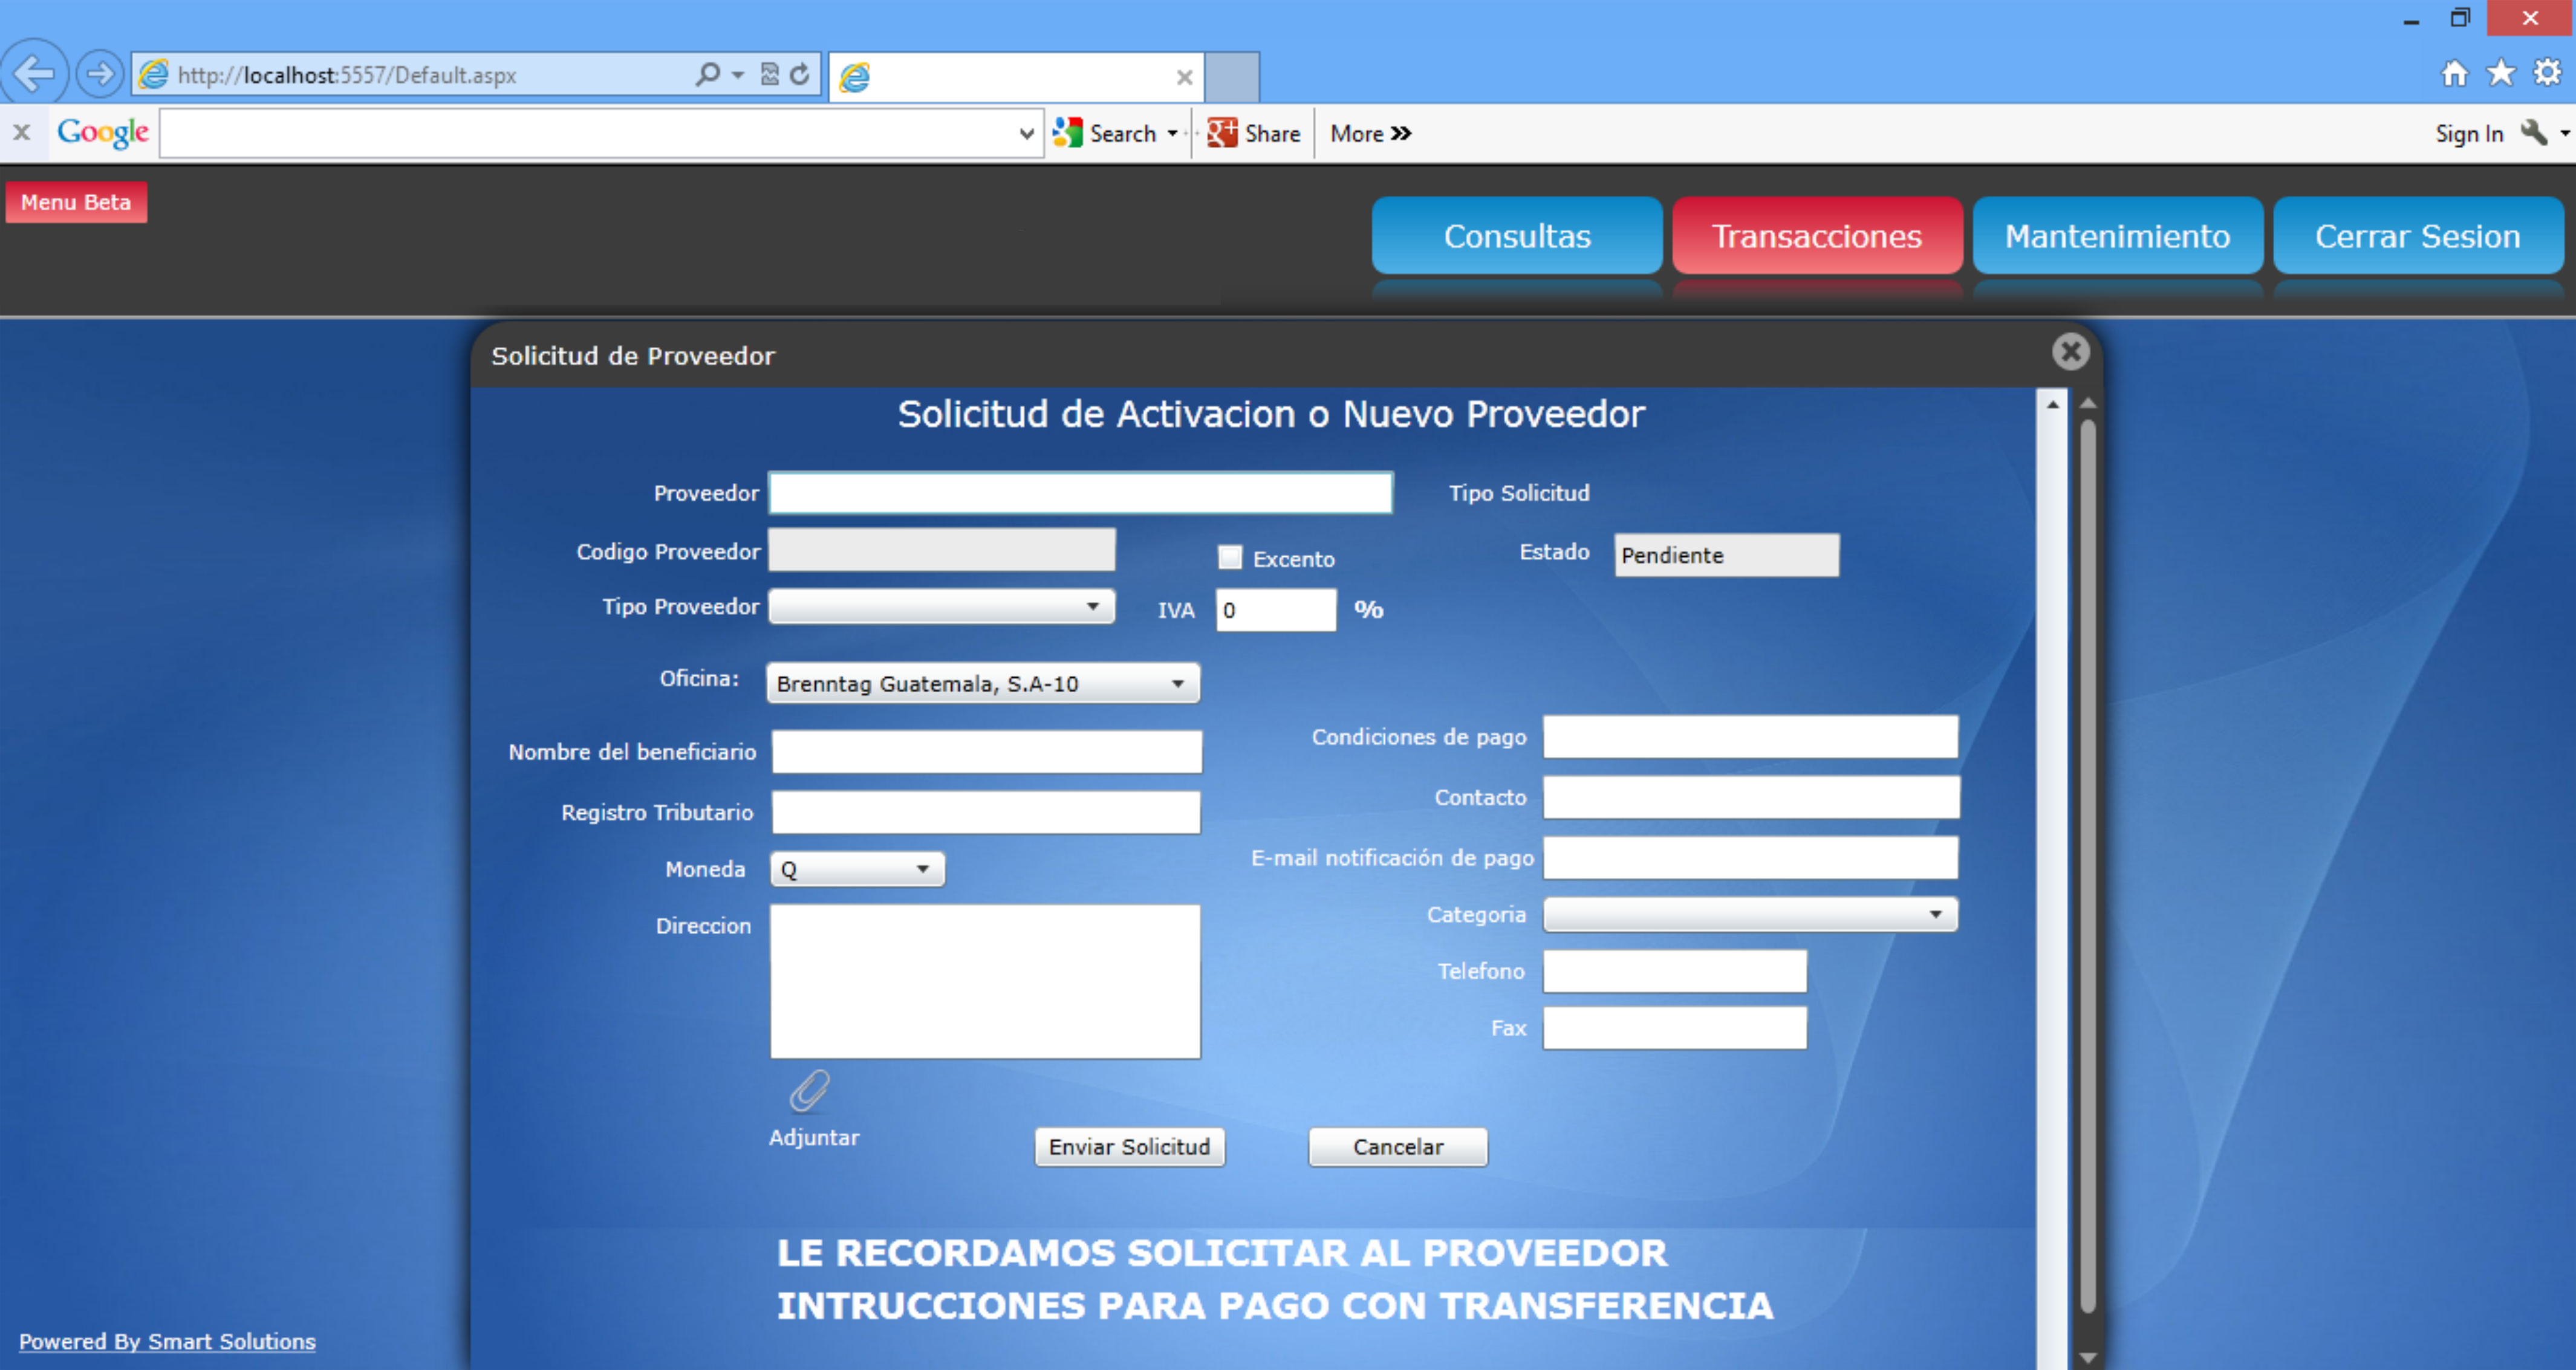
Task: Open the Google toolbar wrench settings
Action: coord(2533,133)
